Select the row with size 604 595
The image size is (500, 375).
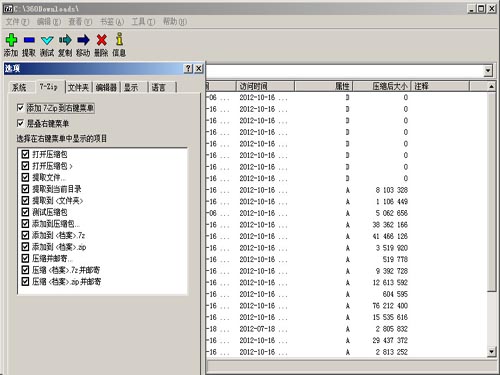click(x=346, y=294)
